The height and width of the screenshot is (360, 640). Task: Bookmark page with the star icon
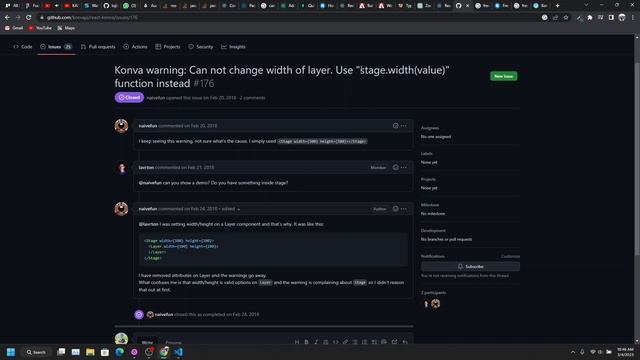566,18
